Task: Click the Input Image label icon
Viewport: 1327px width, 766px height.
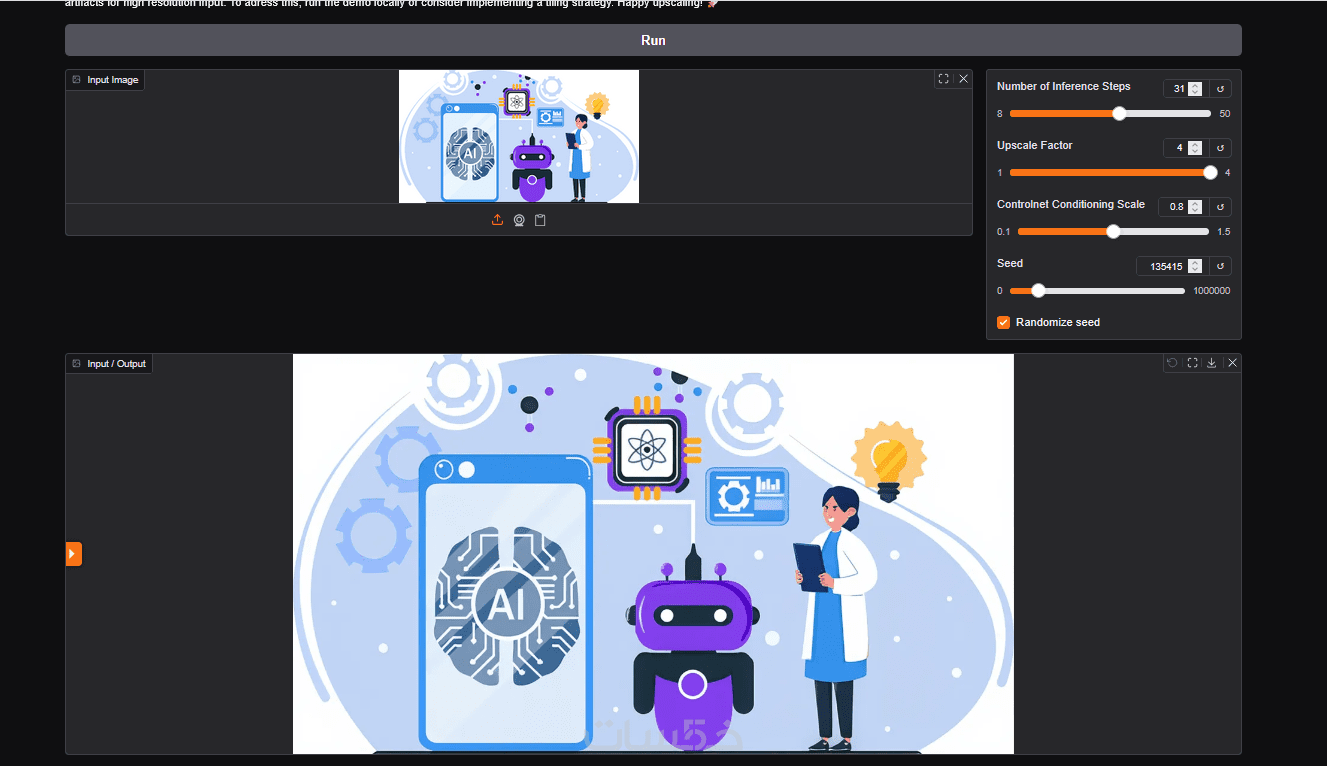Action: pos(77,80)
